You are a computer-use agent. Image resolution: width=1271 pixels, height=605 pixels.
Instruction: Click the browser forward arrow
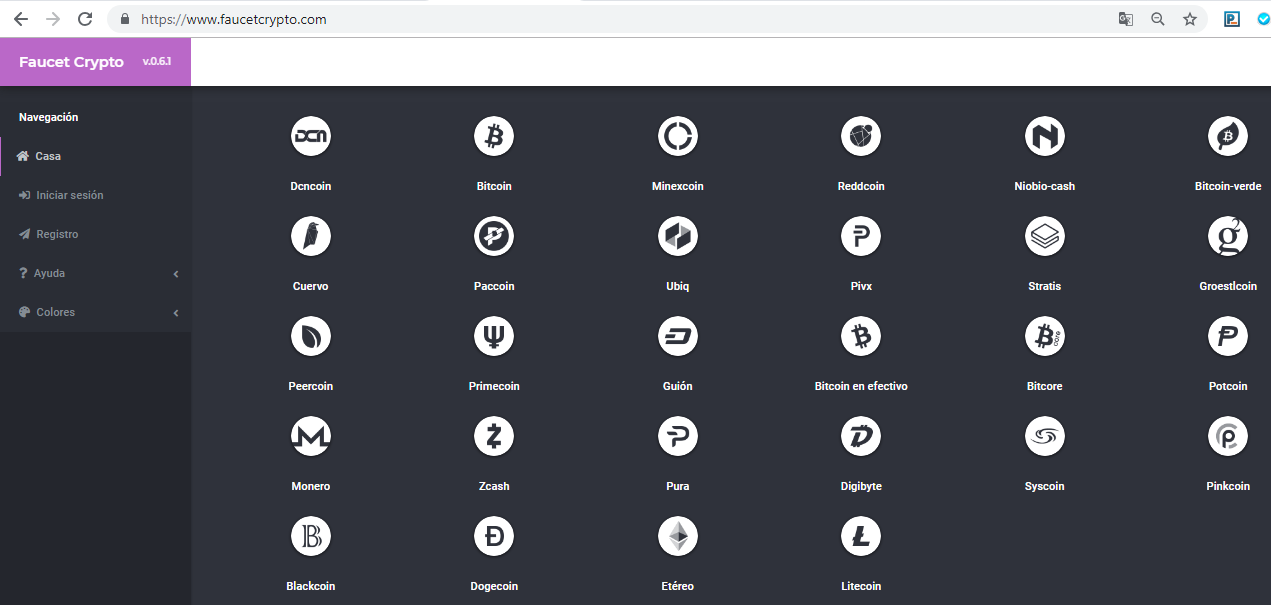click(x=53, y=19)
